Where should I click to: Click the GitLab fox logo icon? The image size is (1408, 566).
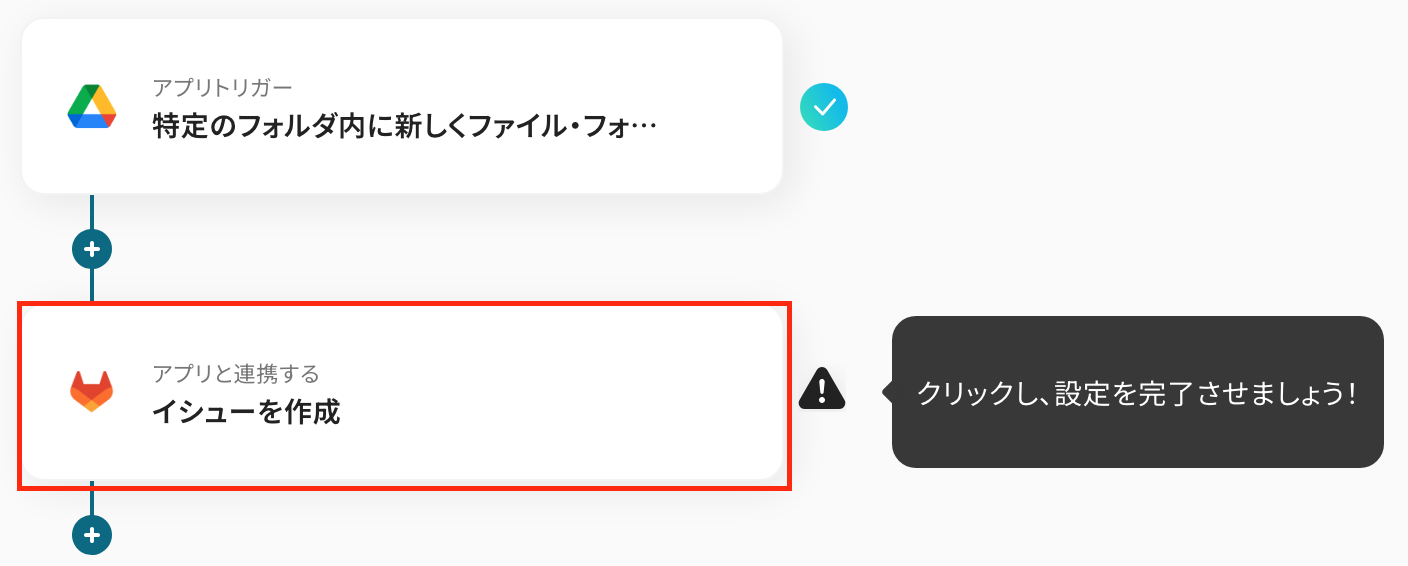click(x=92, y=391)
